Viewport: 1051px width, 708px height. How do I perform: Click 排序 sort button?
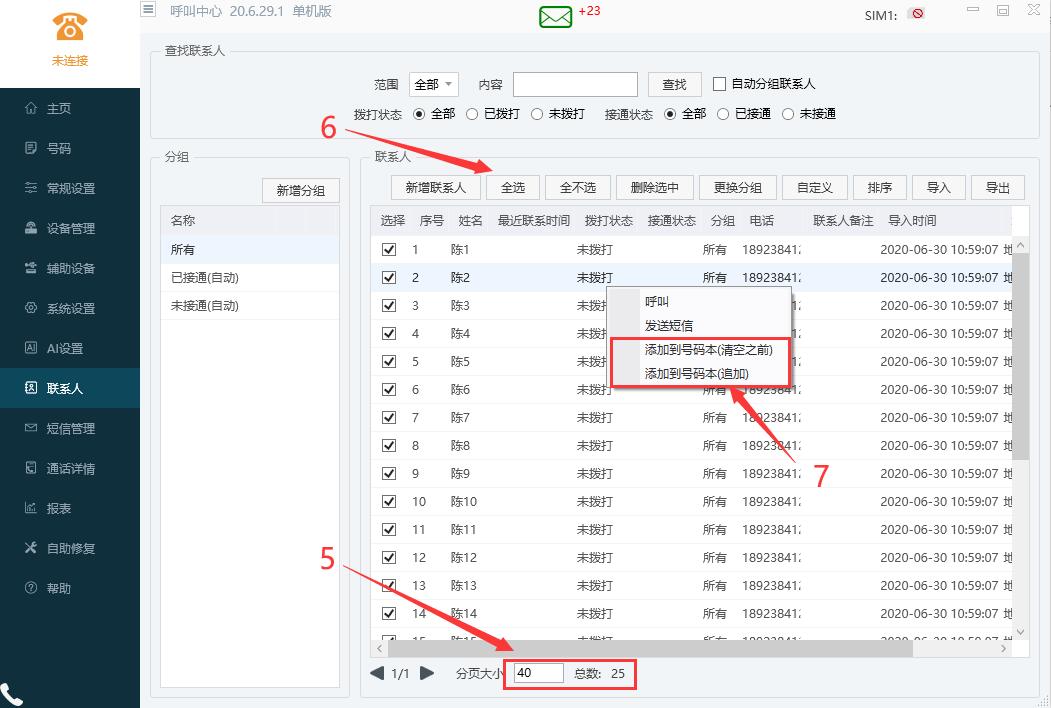click(x=879, y=188)
